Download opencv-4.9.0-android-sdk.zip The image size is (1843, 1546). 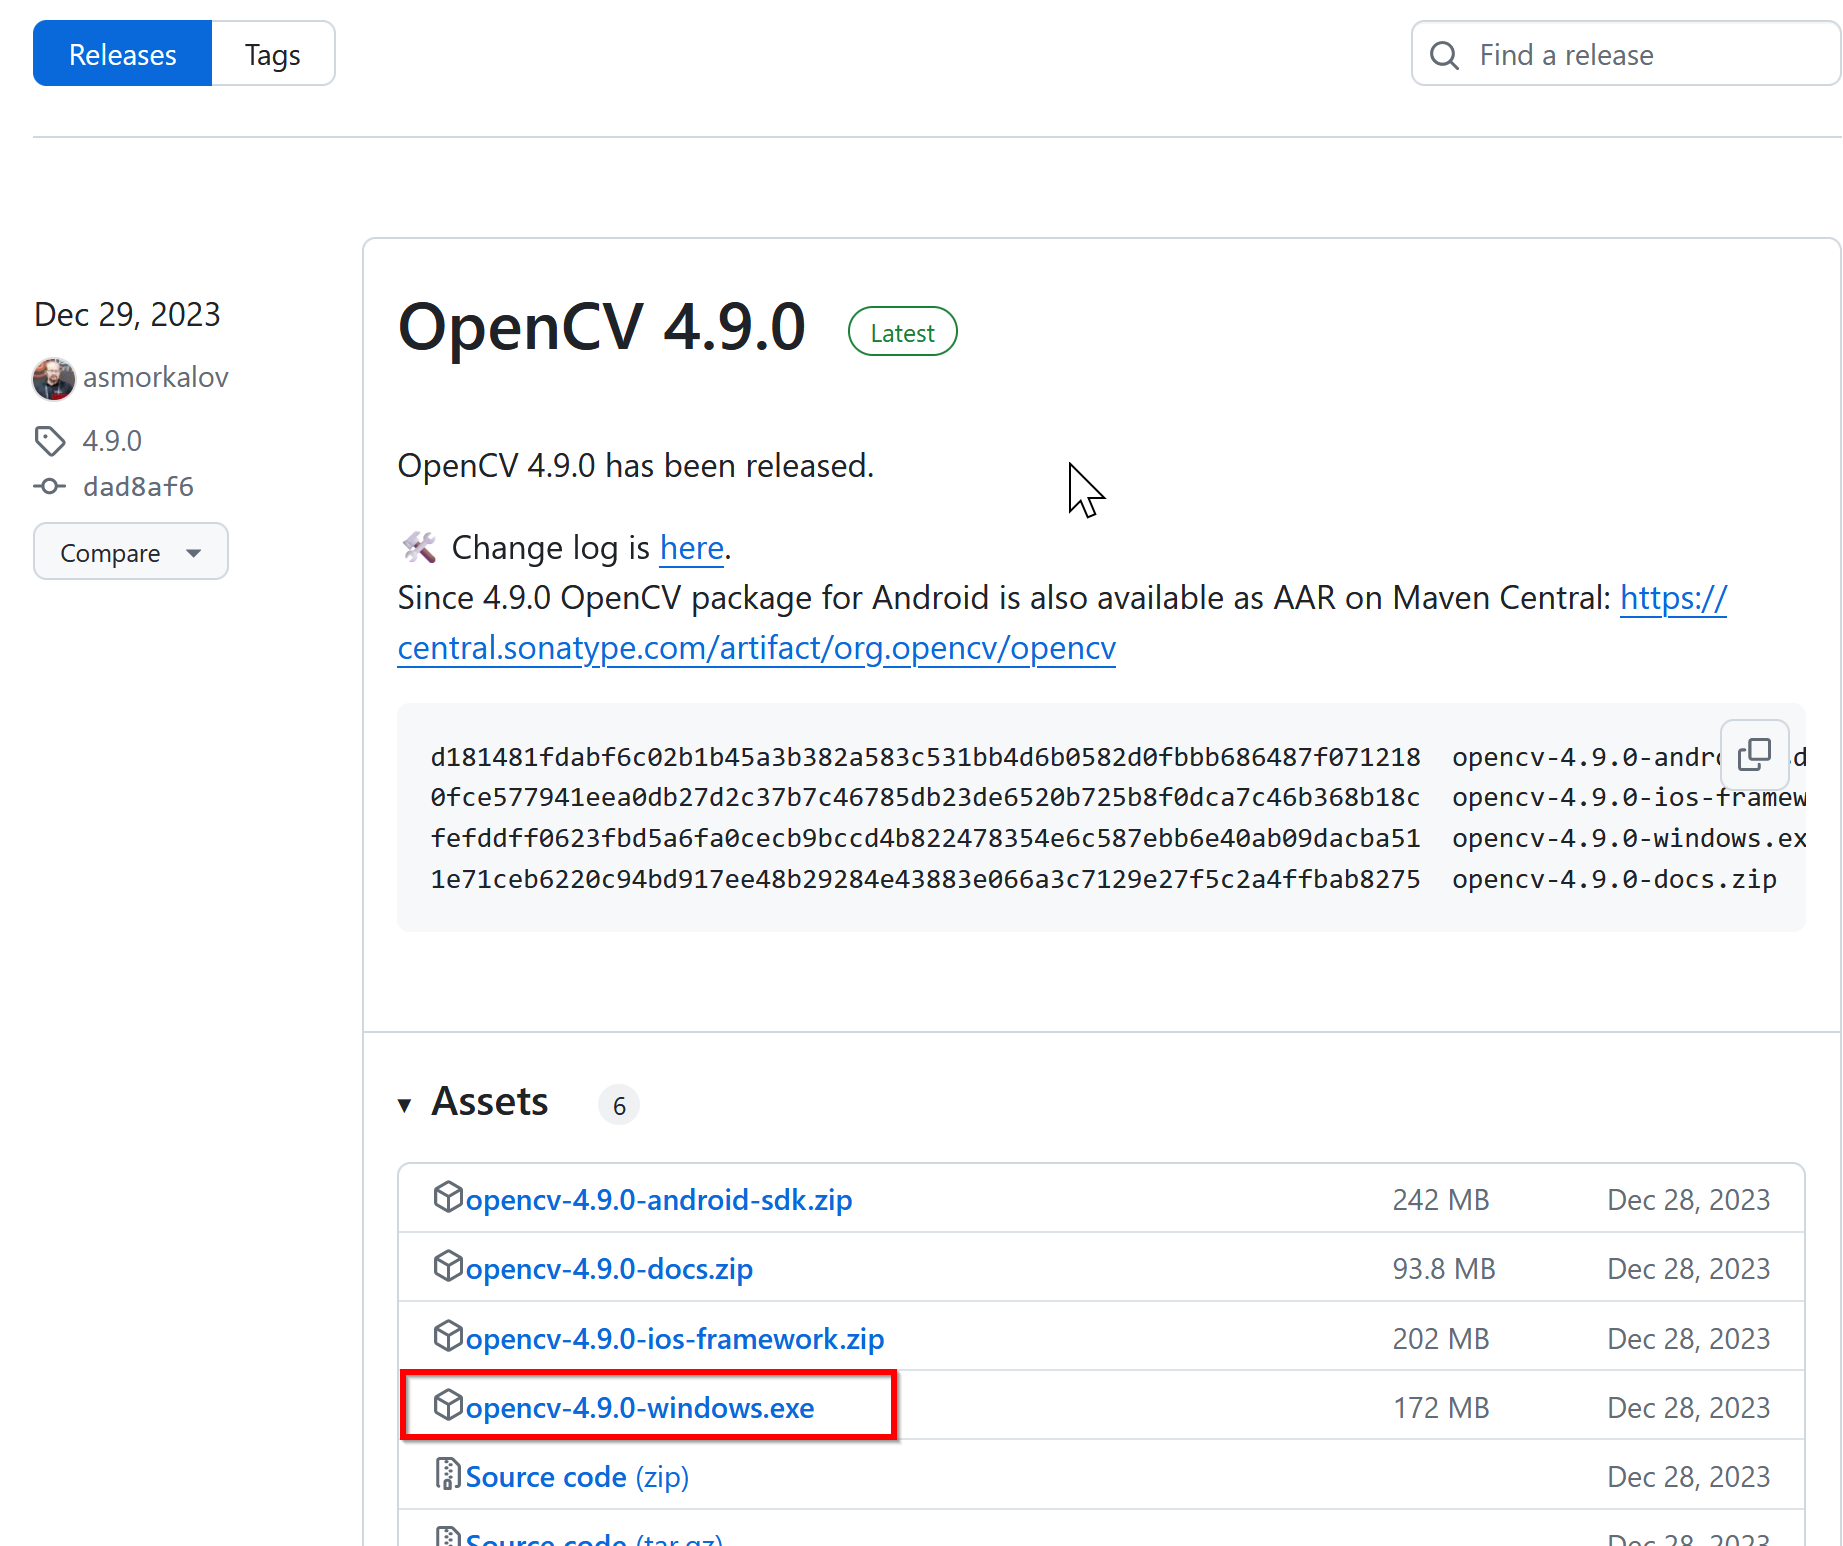pos(658,1199)
